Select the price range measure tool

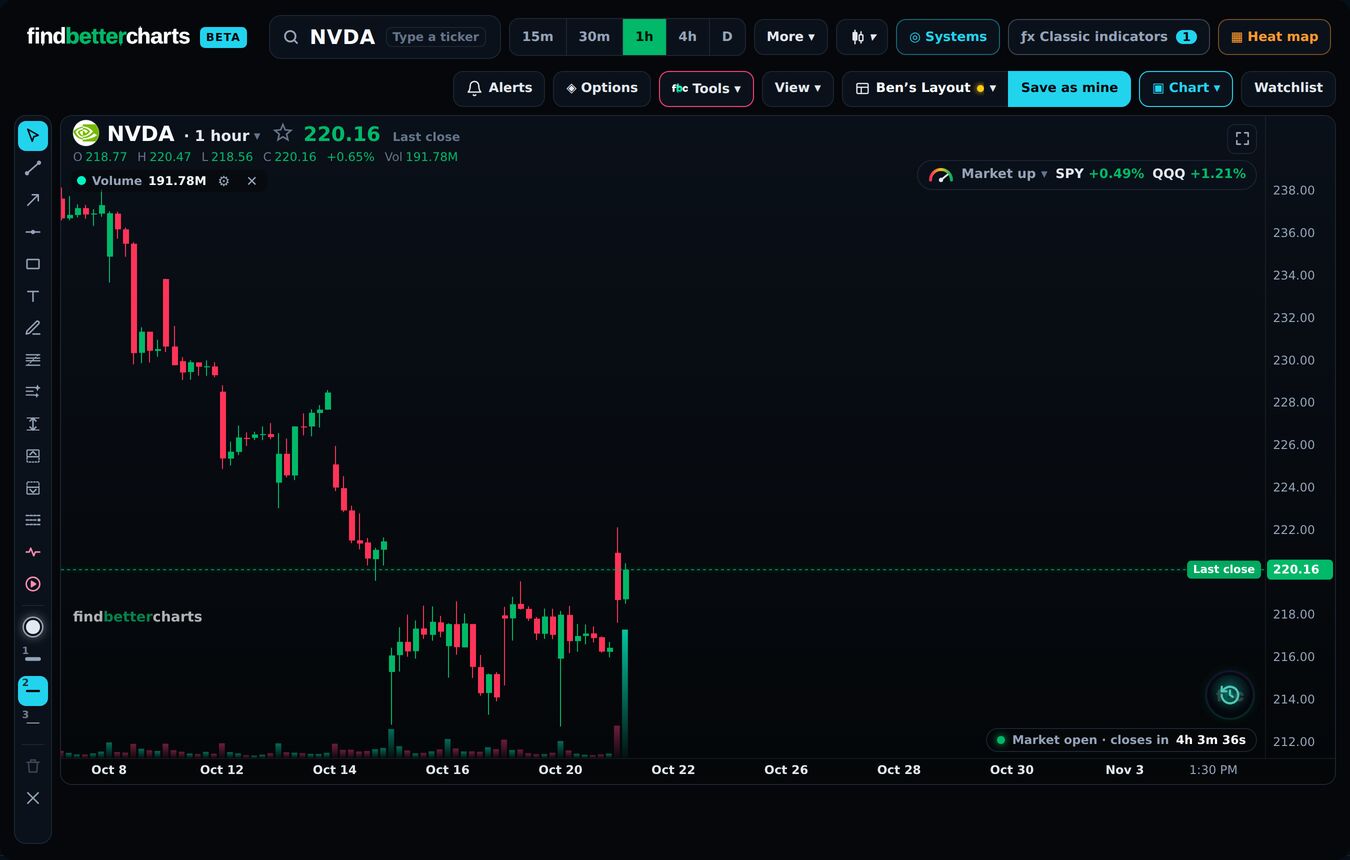click(33, 424)
